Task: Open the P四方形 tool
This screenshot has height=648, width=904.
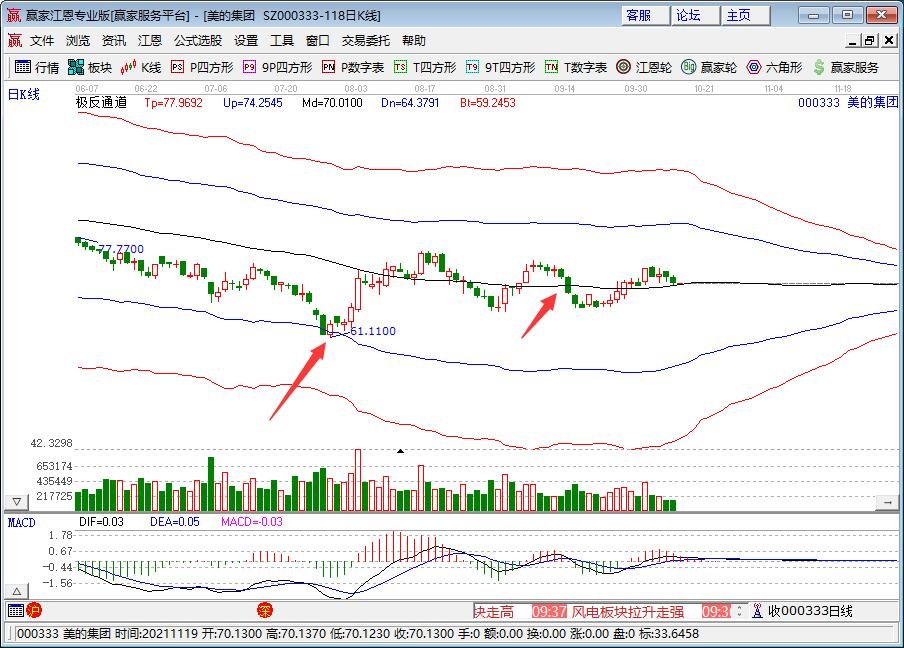Action: (201, 68)
